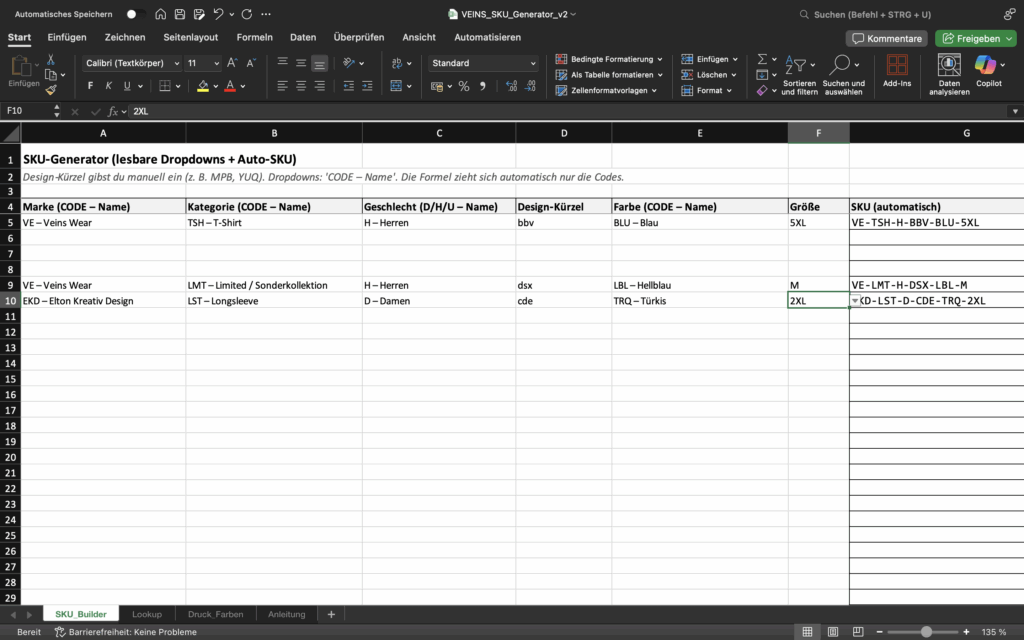The image size is (1024, 640).
Task: Click the Kommentare button
Action: point(887,38)
